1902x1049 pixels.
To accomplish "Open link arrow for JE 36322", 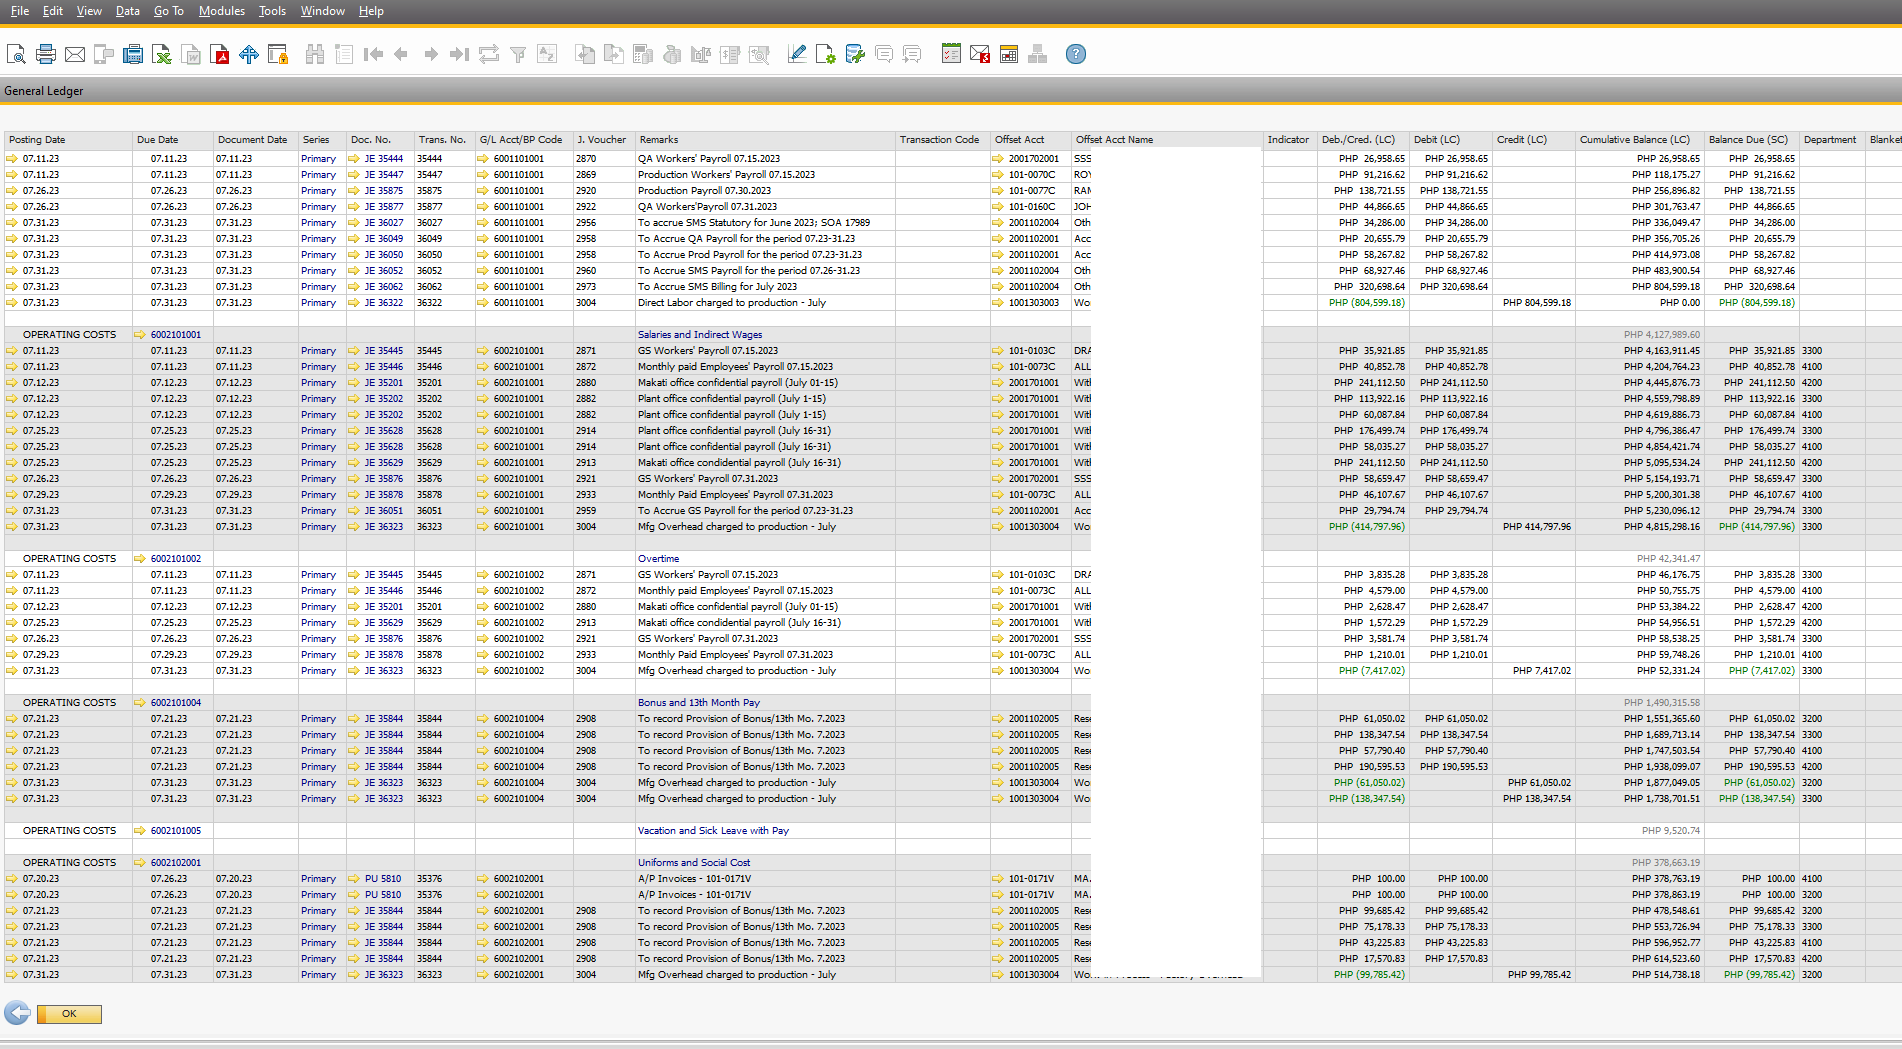I will tap(354, 303).
